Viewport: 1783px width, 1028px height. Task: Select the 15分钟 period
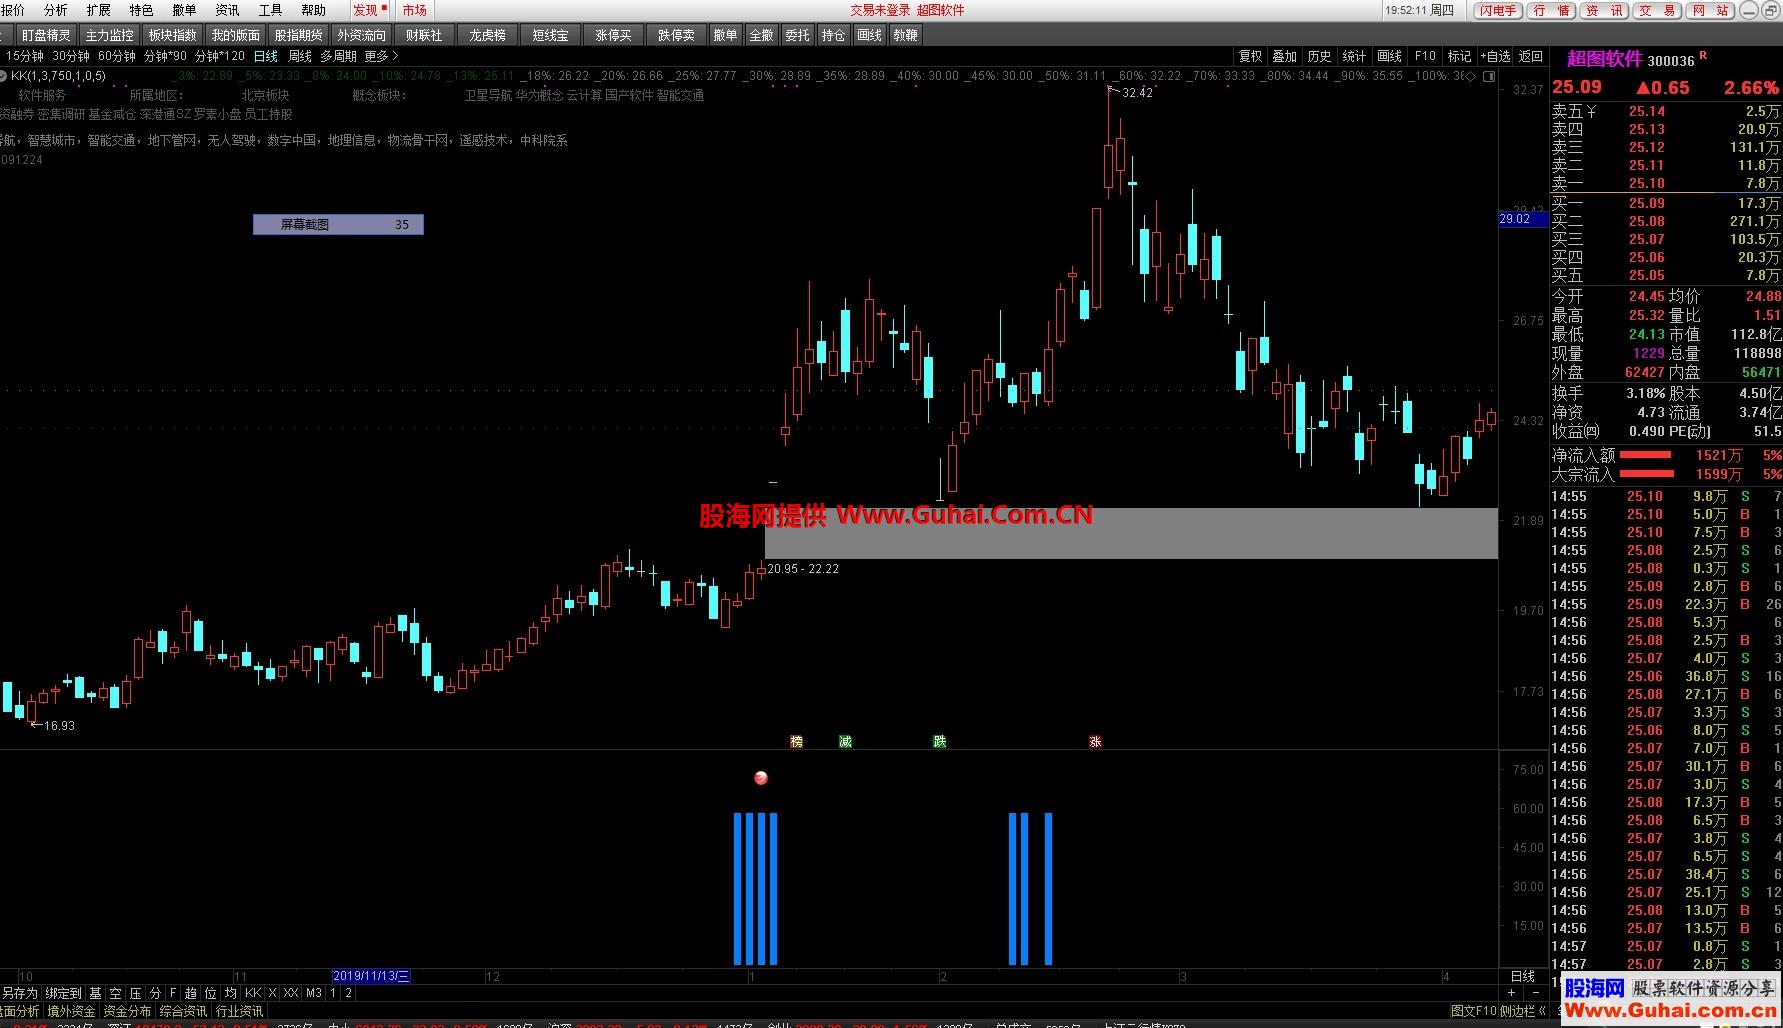point(25,56)
